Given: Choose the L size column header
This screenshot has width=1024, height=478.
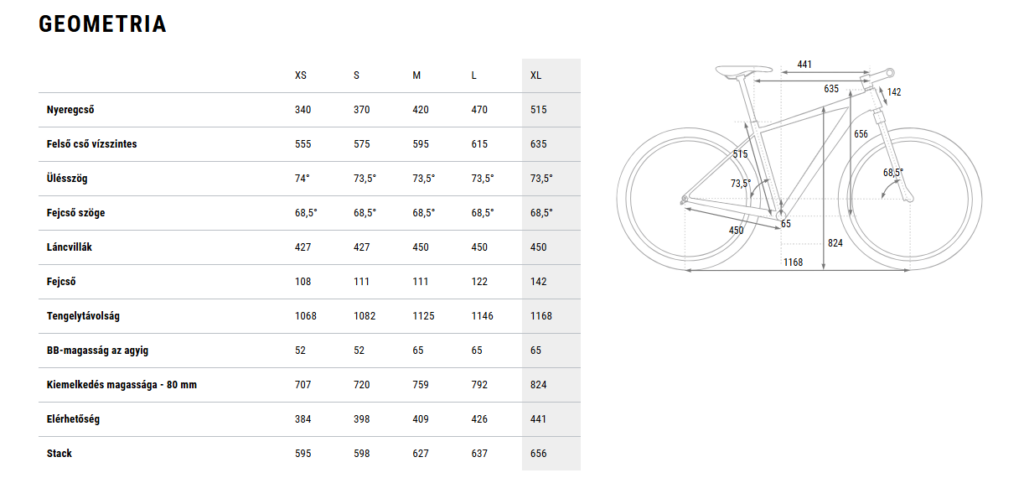Looking at the screenshot, I should coord(474,76).
